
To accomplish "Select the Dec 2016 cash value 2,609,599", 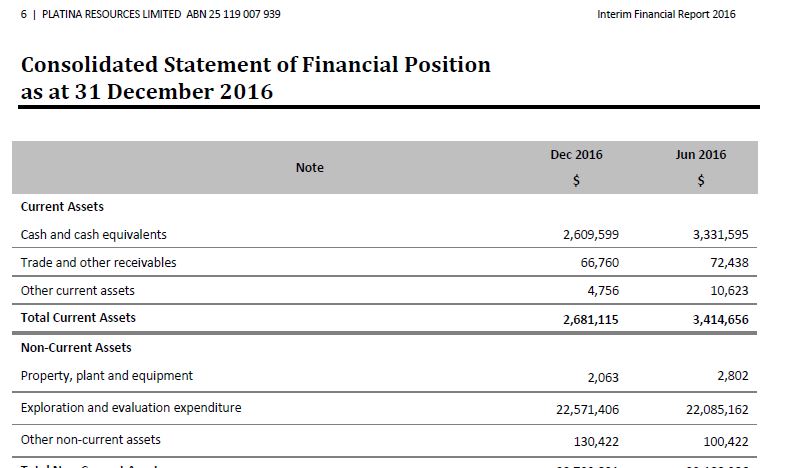I will pyautogui.click(x=591, y=235).
